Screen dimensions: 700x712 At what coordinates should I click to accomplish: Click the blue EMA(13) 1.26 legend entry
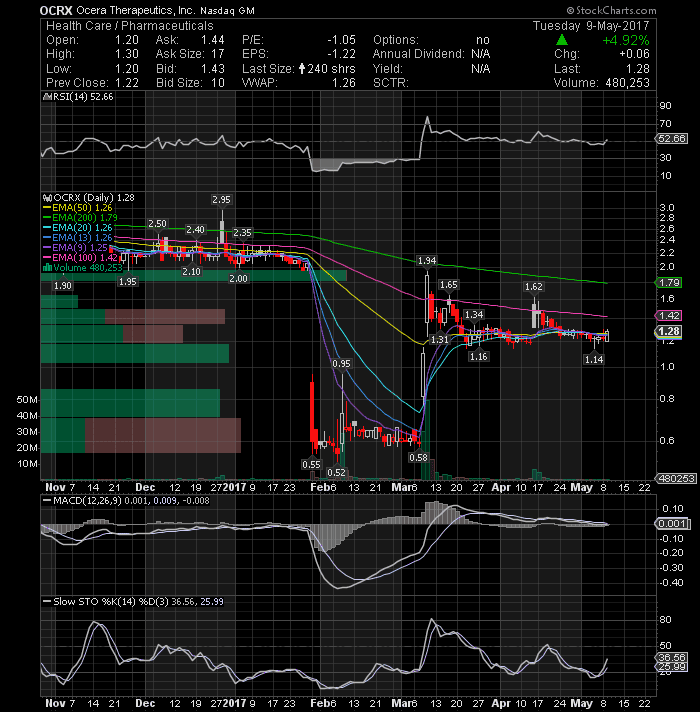(78, 237)
